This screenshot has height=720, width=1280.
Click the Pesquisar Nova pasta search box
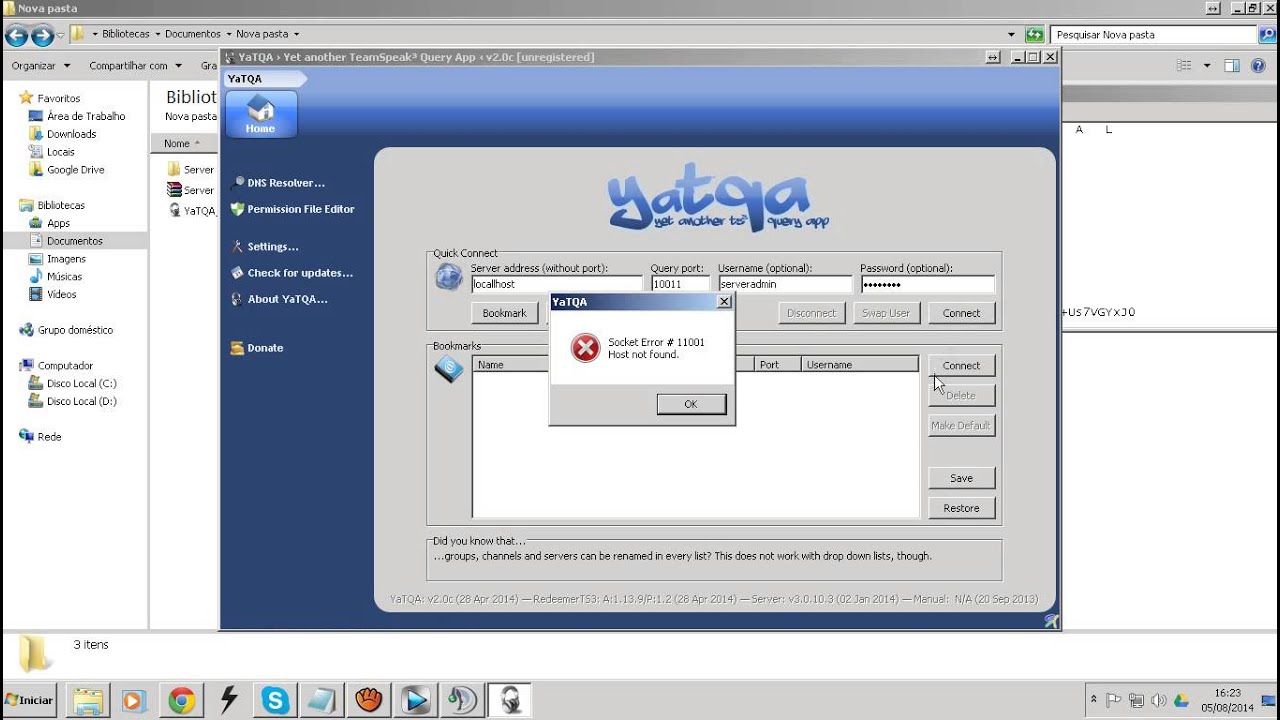tap(1154, 35)
